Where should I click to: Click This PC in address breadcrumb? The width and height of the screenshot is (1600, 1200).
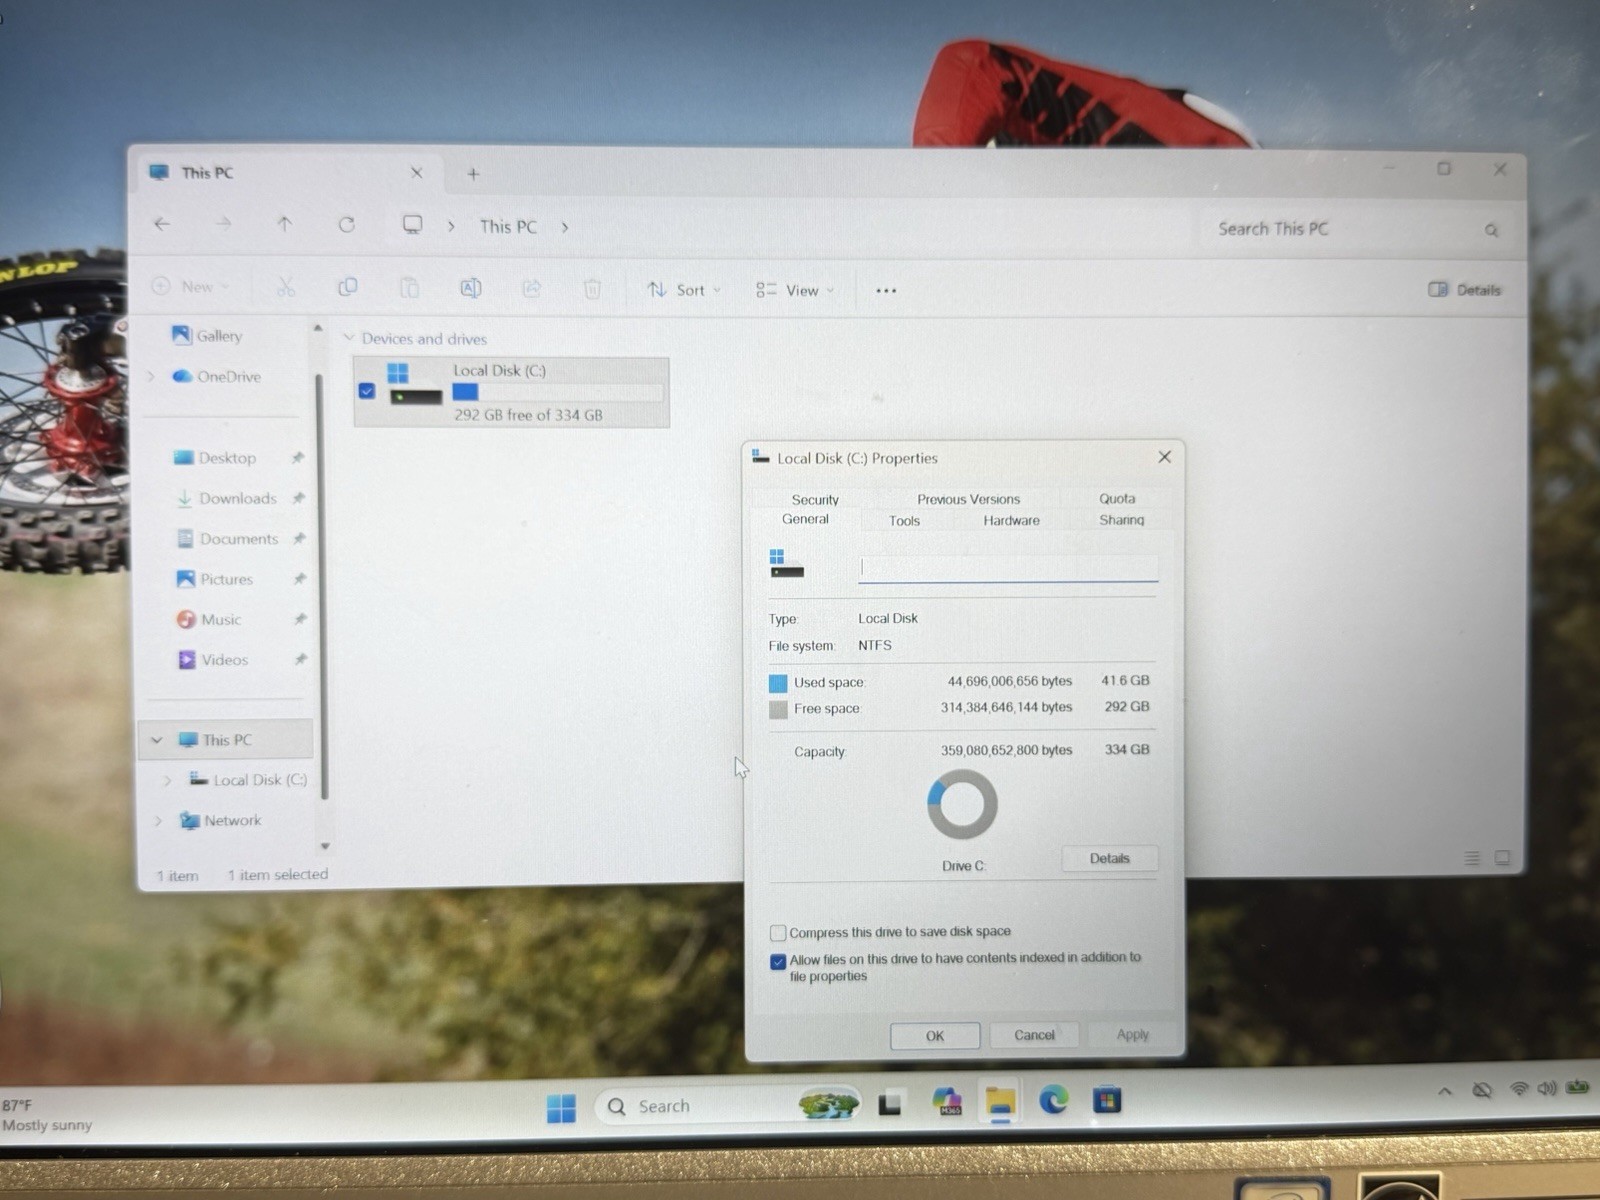coord(508,227)
